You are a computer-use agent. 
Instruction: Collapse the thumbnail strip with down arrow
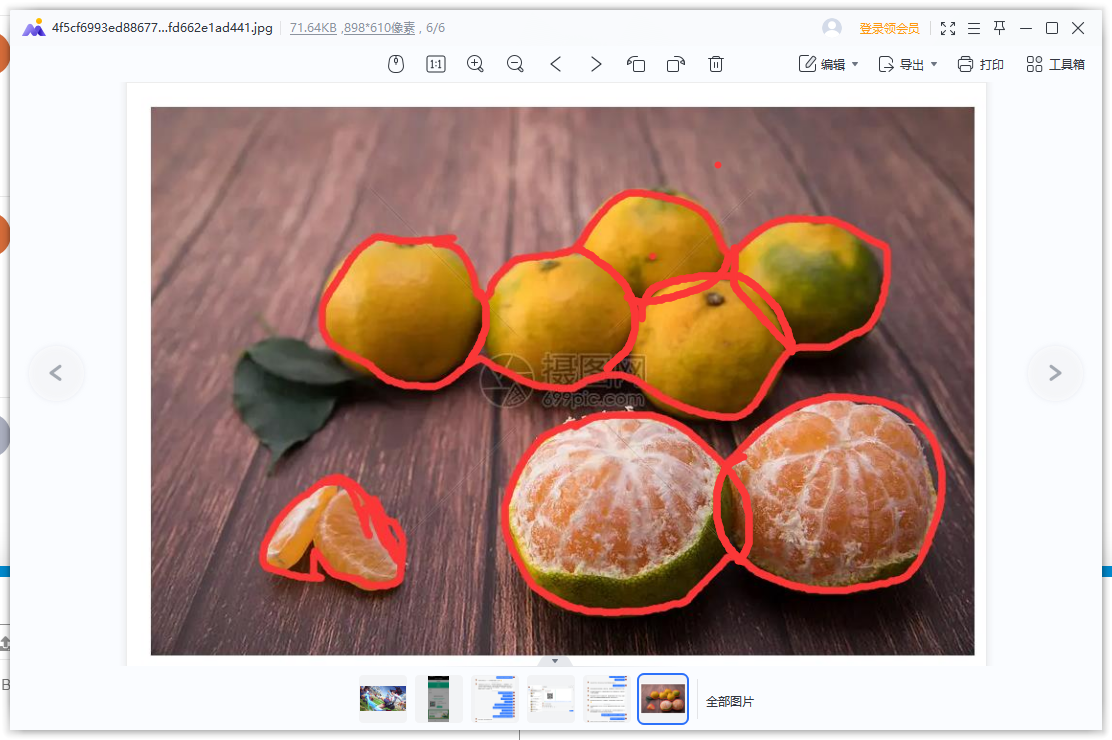555,661
